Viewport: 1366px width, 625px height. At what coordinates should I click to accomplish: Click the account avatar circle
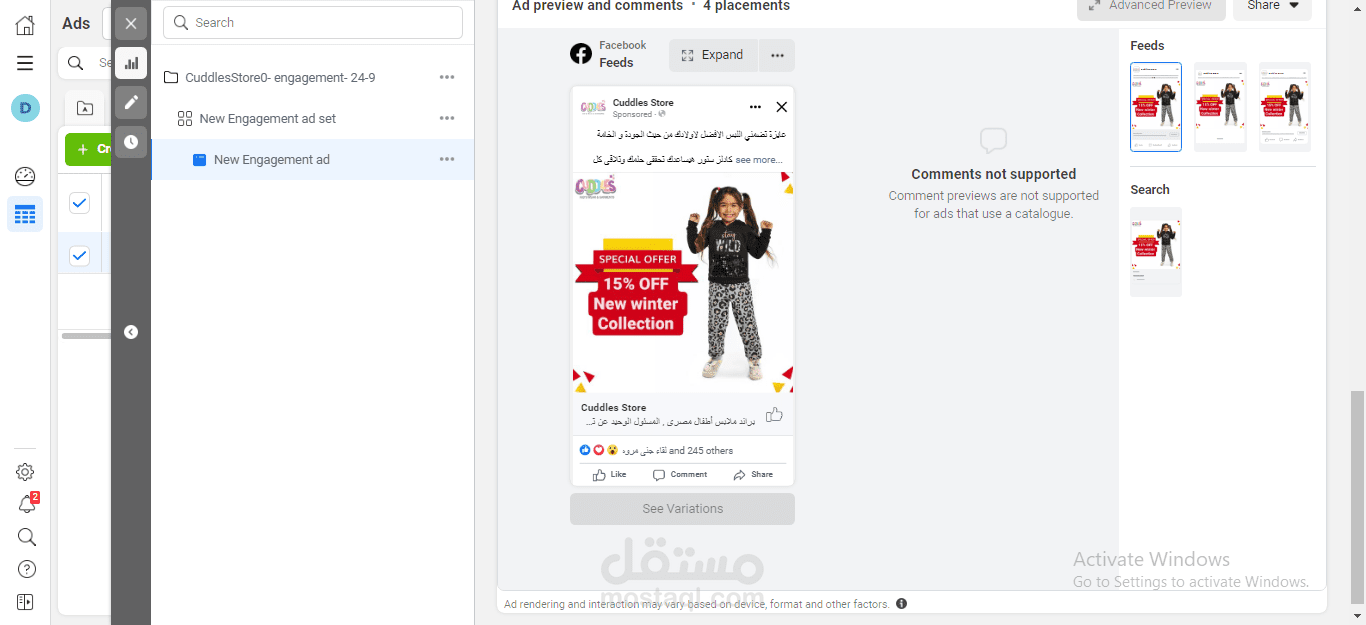tap(25, 107)
